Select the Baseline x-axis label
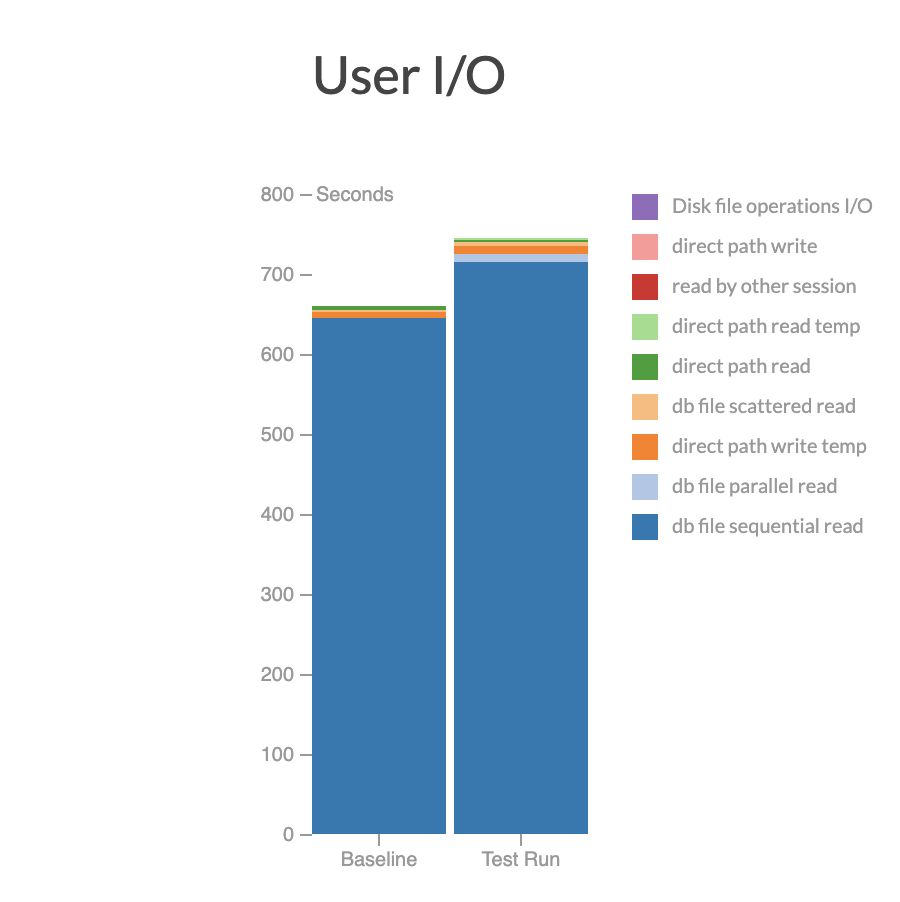This screenshot has height=902, width=900. click(379, 859)
